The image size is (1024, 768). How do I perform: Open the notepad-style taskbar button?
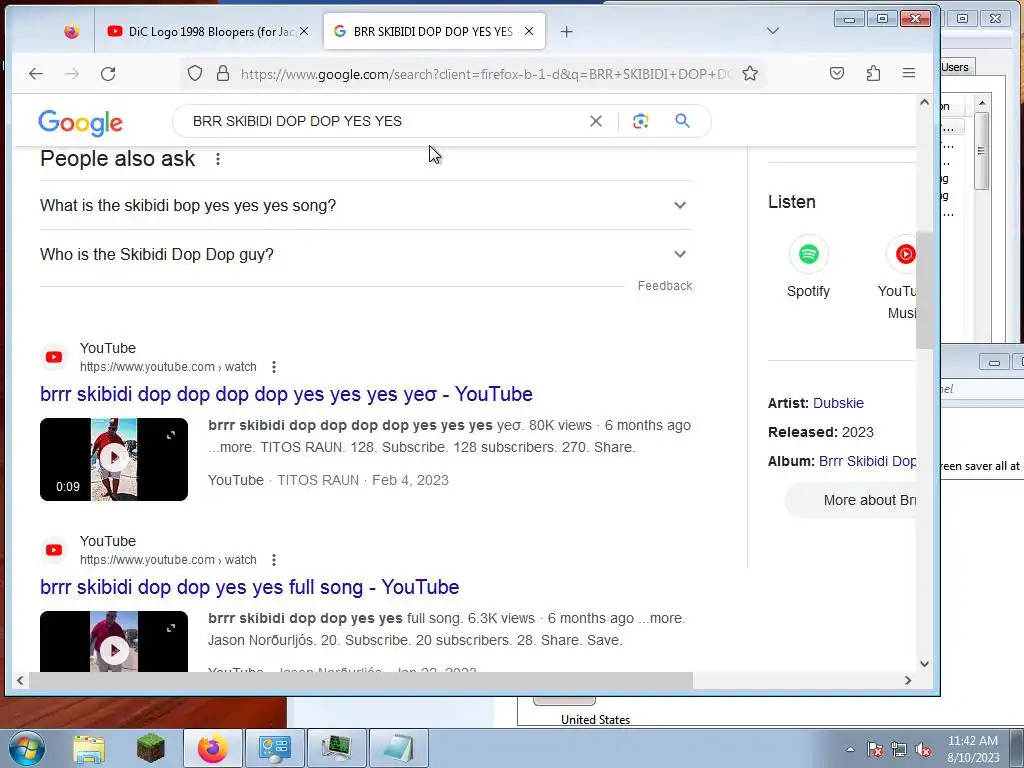pyautogui.click(x=399, y=748)
